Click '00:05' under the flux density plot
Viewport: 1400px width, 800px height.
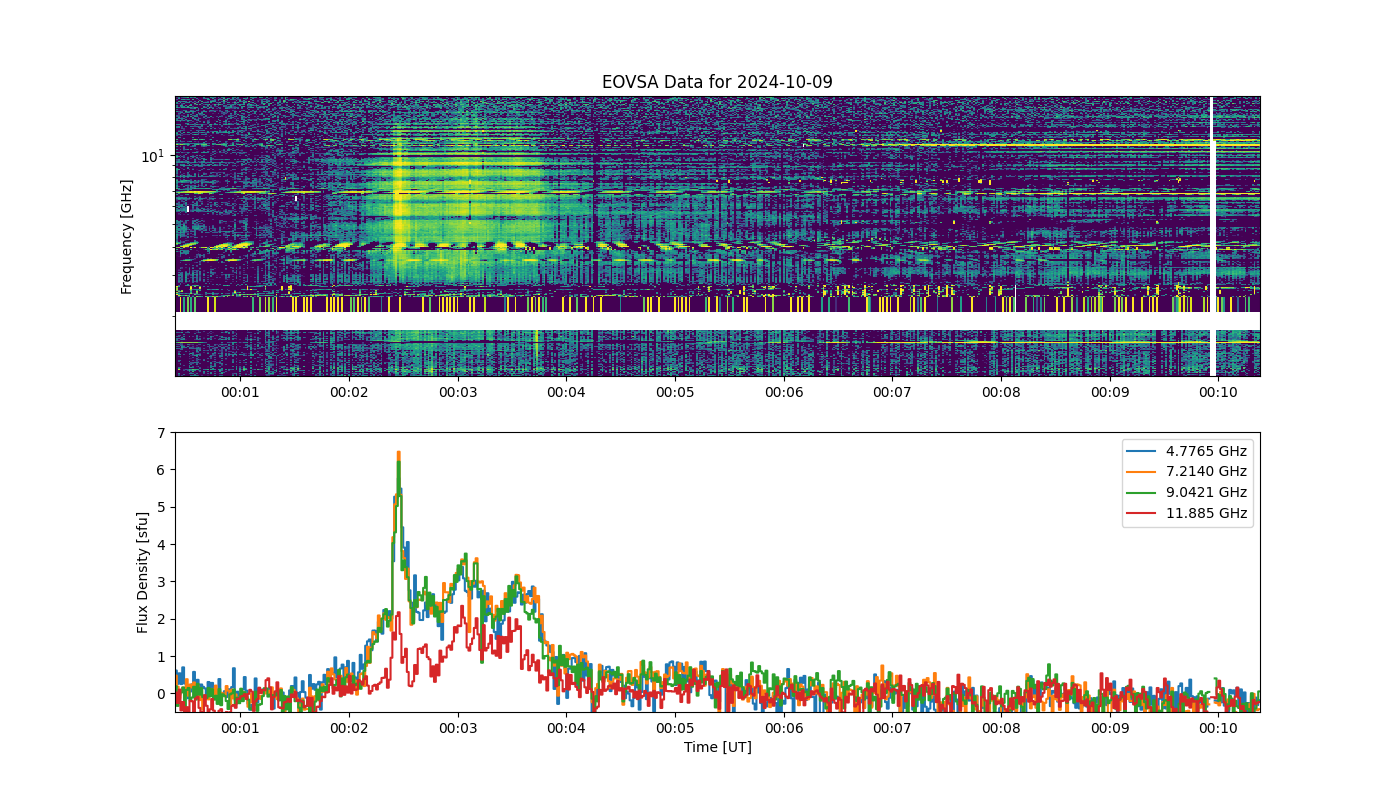675,728
